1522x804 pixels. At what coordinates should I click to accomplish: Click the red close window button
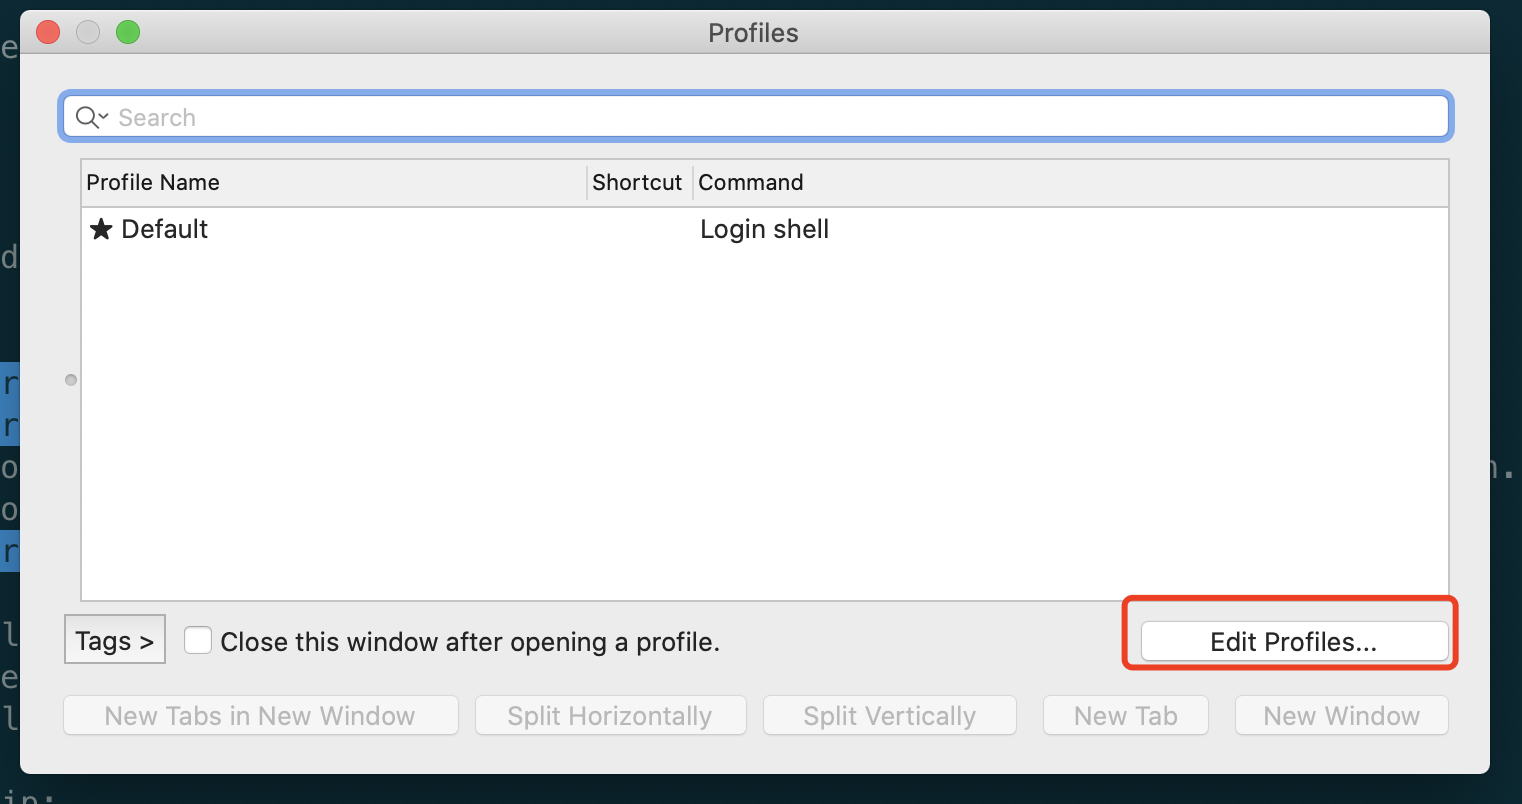tap(48, 33)
